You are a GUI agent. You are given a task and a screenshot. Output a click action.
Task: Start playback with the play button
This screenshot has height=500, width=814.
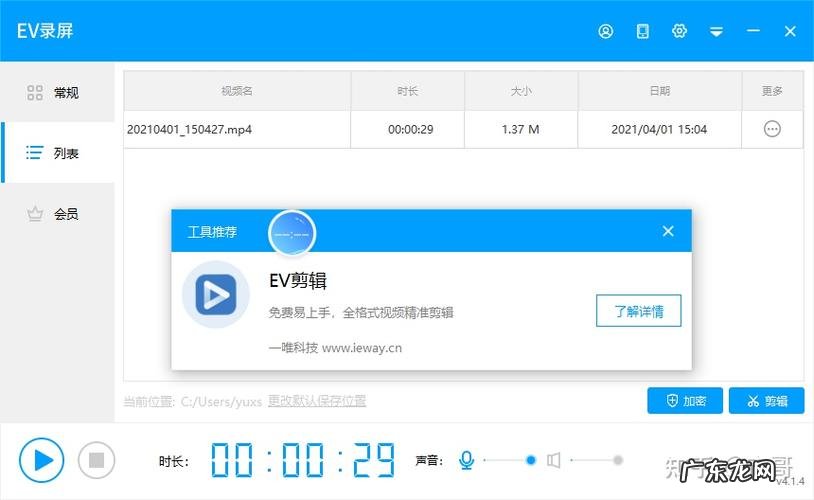coord(41,460)
